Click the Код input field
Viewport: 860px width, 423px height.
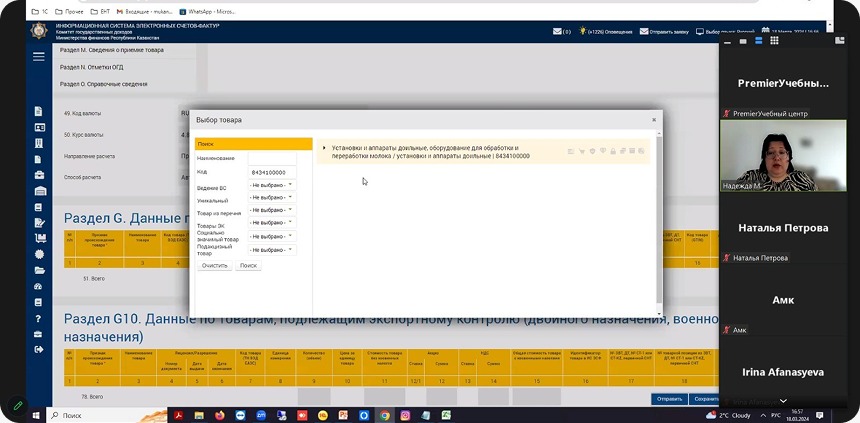pyautogui.click(x=271, y=172)
